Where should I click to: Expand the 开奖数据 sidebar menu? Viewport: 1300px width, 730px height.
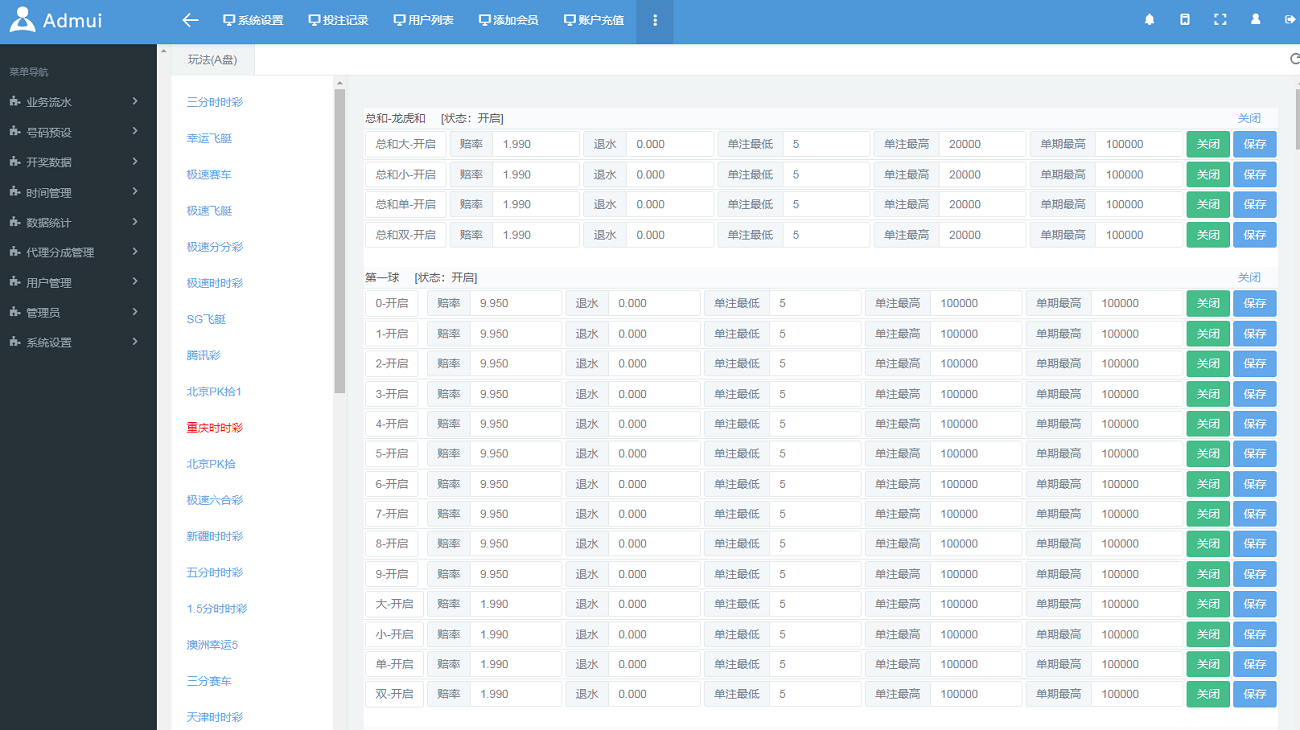point(70,162)
